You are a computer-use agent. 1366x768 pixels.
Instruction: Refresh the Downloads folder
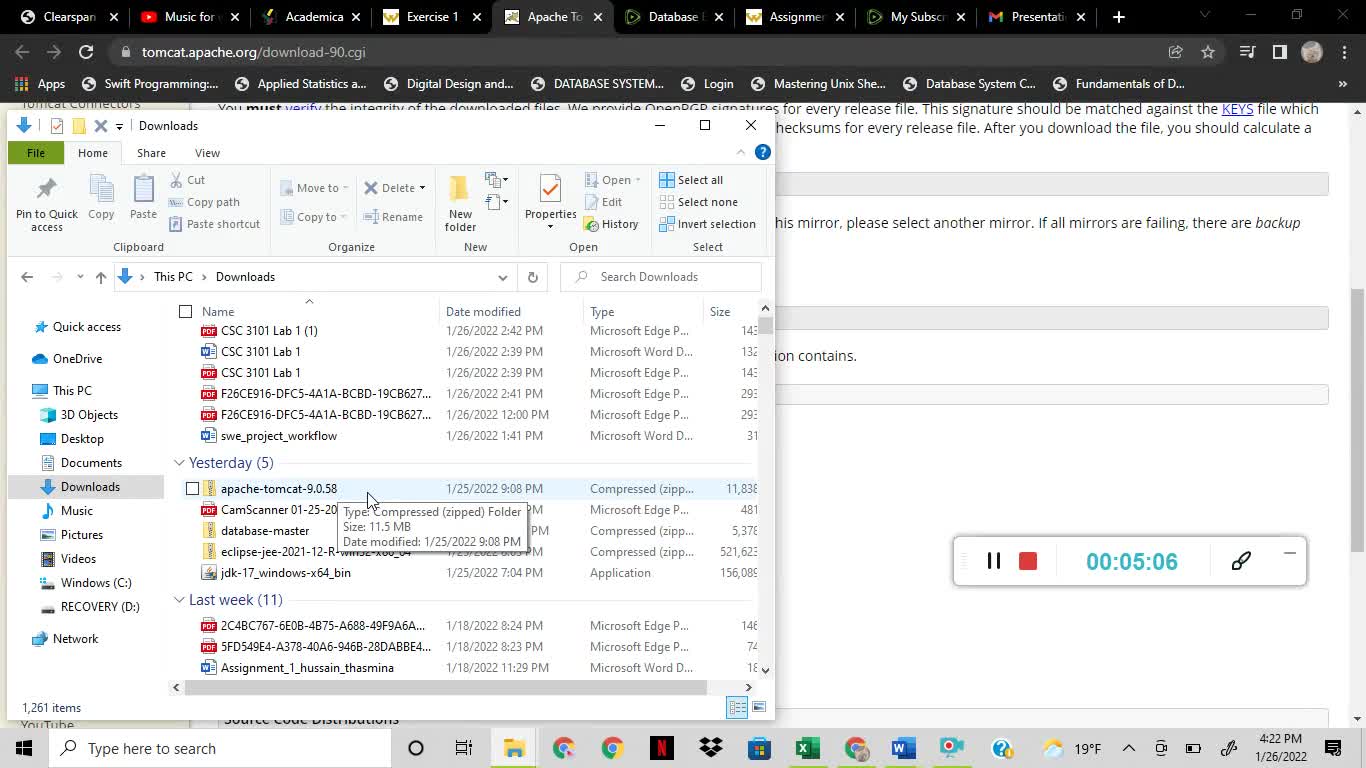[532, 277]
